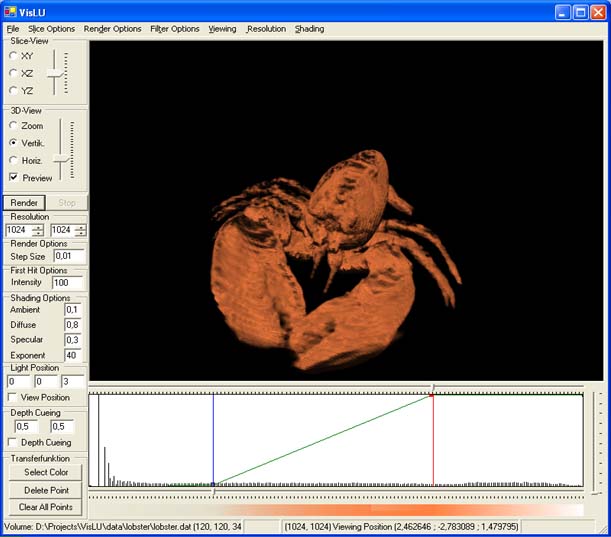Open the Shading menu
Screen dimensions: 611x537
click(309, 29)
